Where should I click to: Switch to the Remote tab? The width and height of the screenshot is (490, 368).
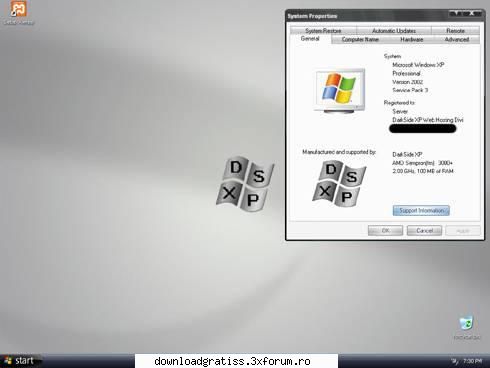pos(455,31)
